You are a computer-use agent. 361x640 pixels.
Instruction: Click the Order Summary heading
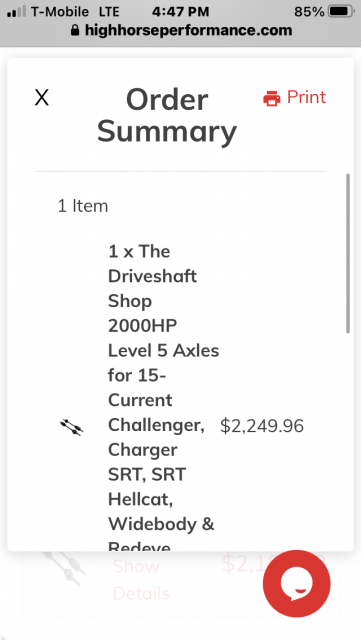(167, 116)
